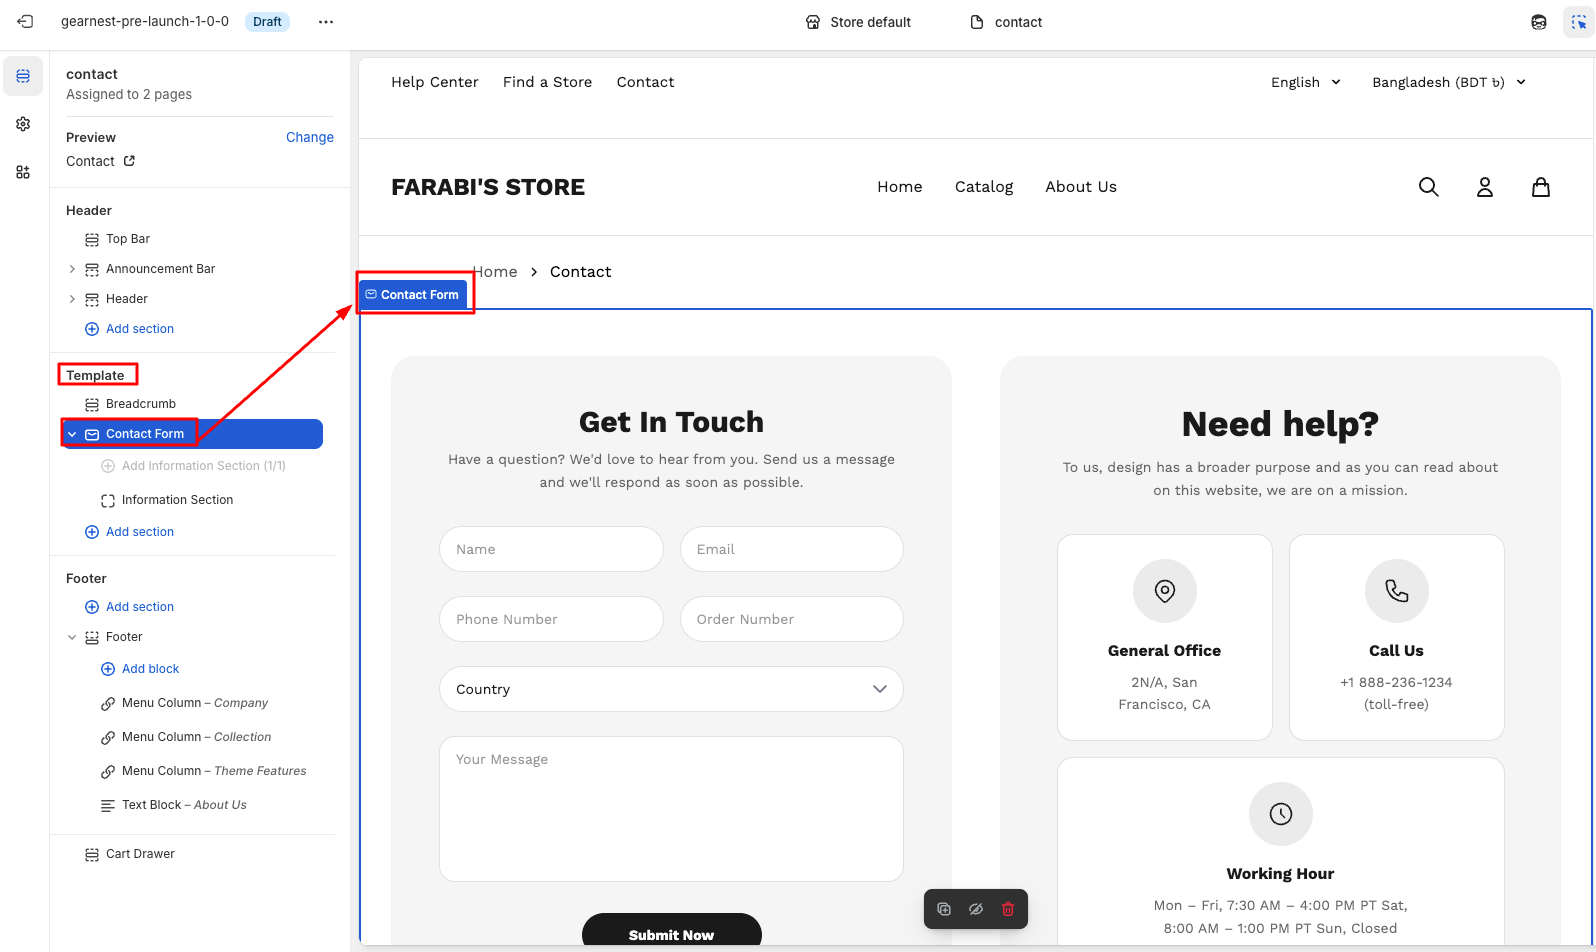The image size is (1596, 952).
Task: Click the exit editor icon
Action: click(x=25, y=22)
